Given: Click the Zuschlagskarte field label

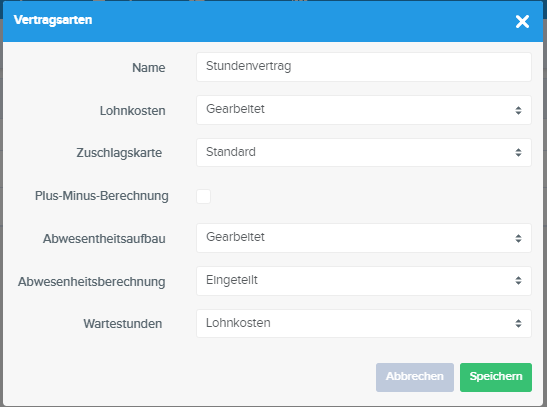Looking at the screenshot, I should [x=119, y=153].
